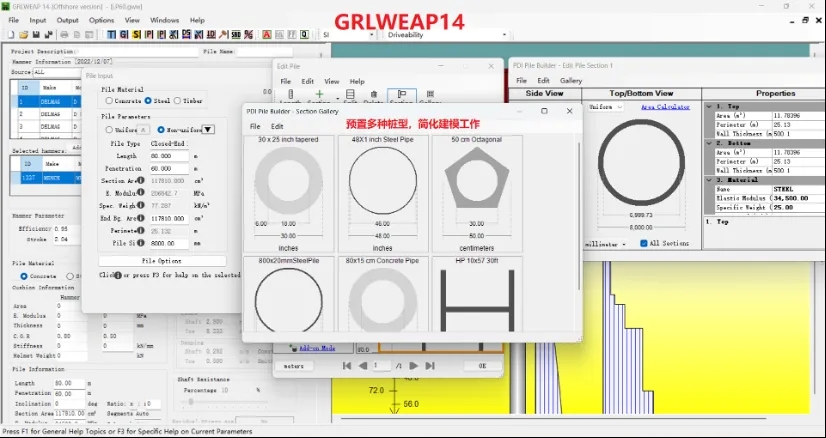
Task: Open Gallery menu in Edit Pile Section window
Action: tap(571, 80)
